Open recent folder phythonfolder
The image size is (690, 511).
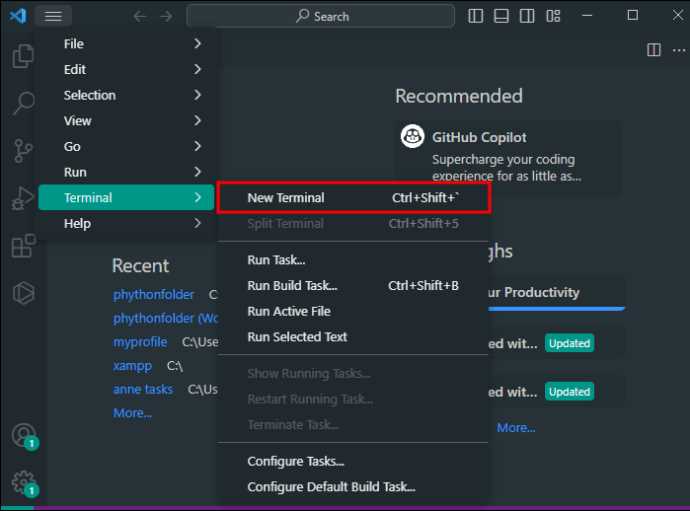point(153,294)
